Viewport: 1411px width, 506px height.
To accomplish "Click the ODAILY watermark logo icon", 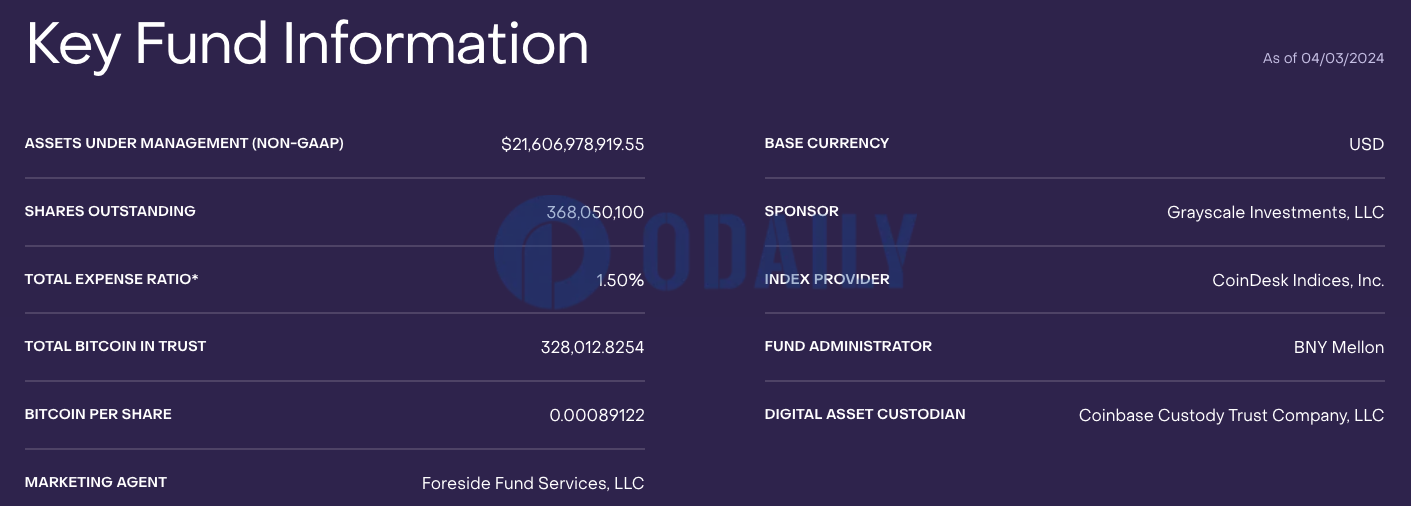I will 551,252.
